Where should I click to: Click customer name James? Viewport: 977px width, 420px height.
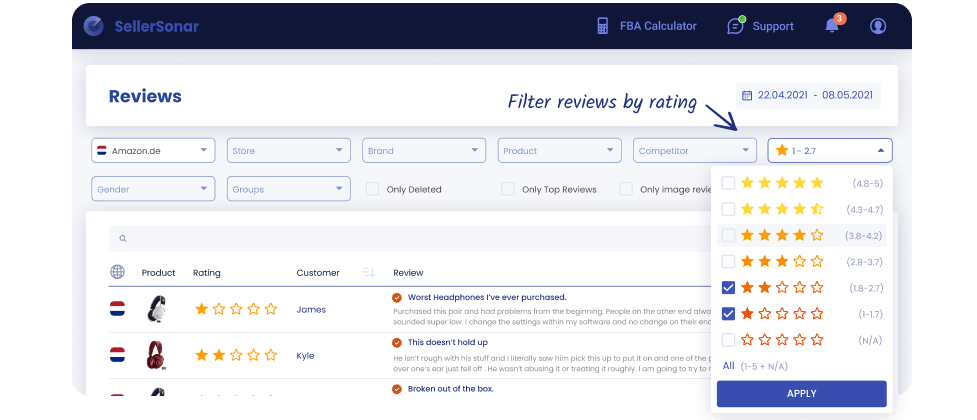(311, 309)
